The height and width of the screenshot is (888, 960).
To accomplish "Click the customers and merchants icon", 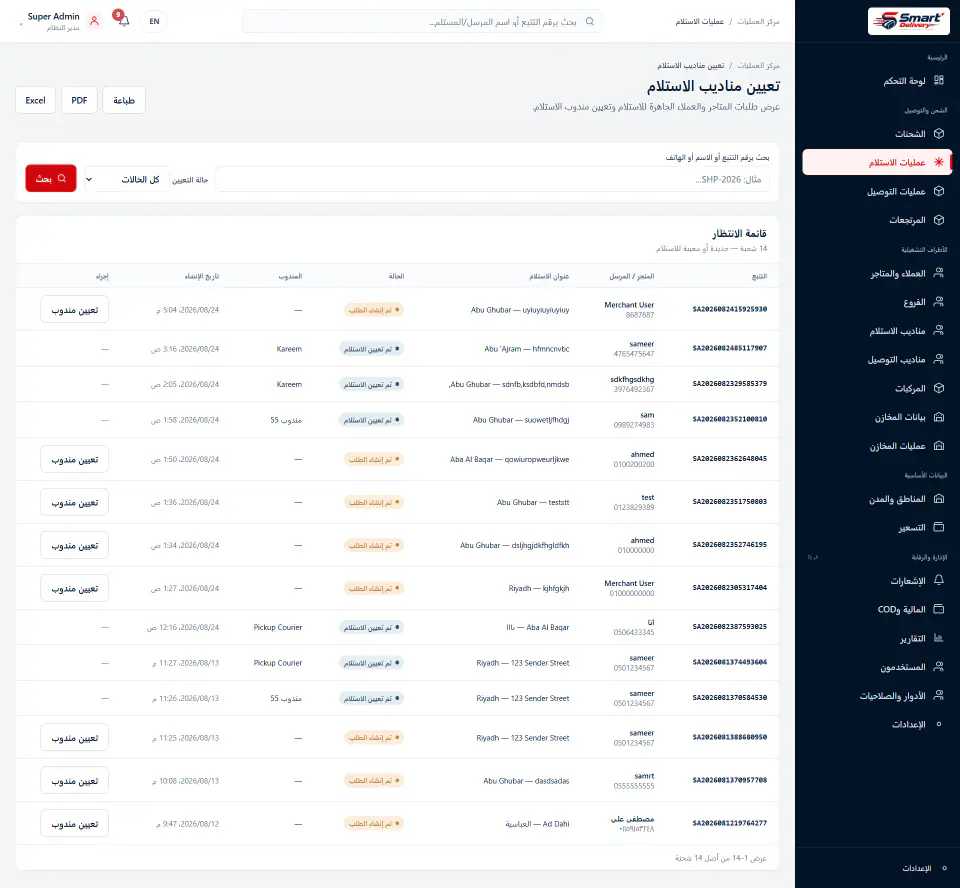I will coord(939,273).
